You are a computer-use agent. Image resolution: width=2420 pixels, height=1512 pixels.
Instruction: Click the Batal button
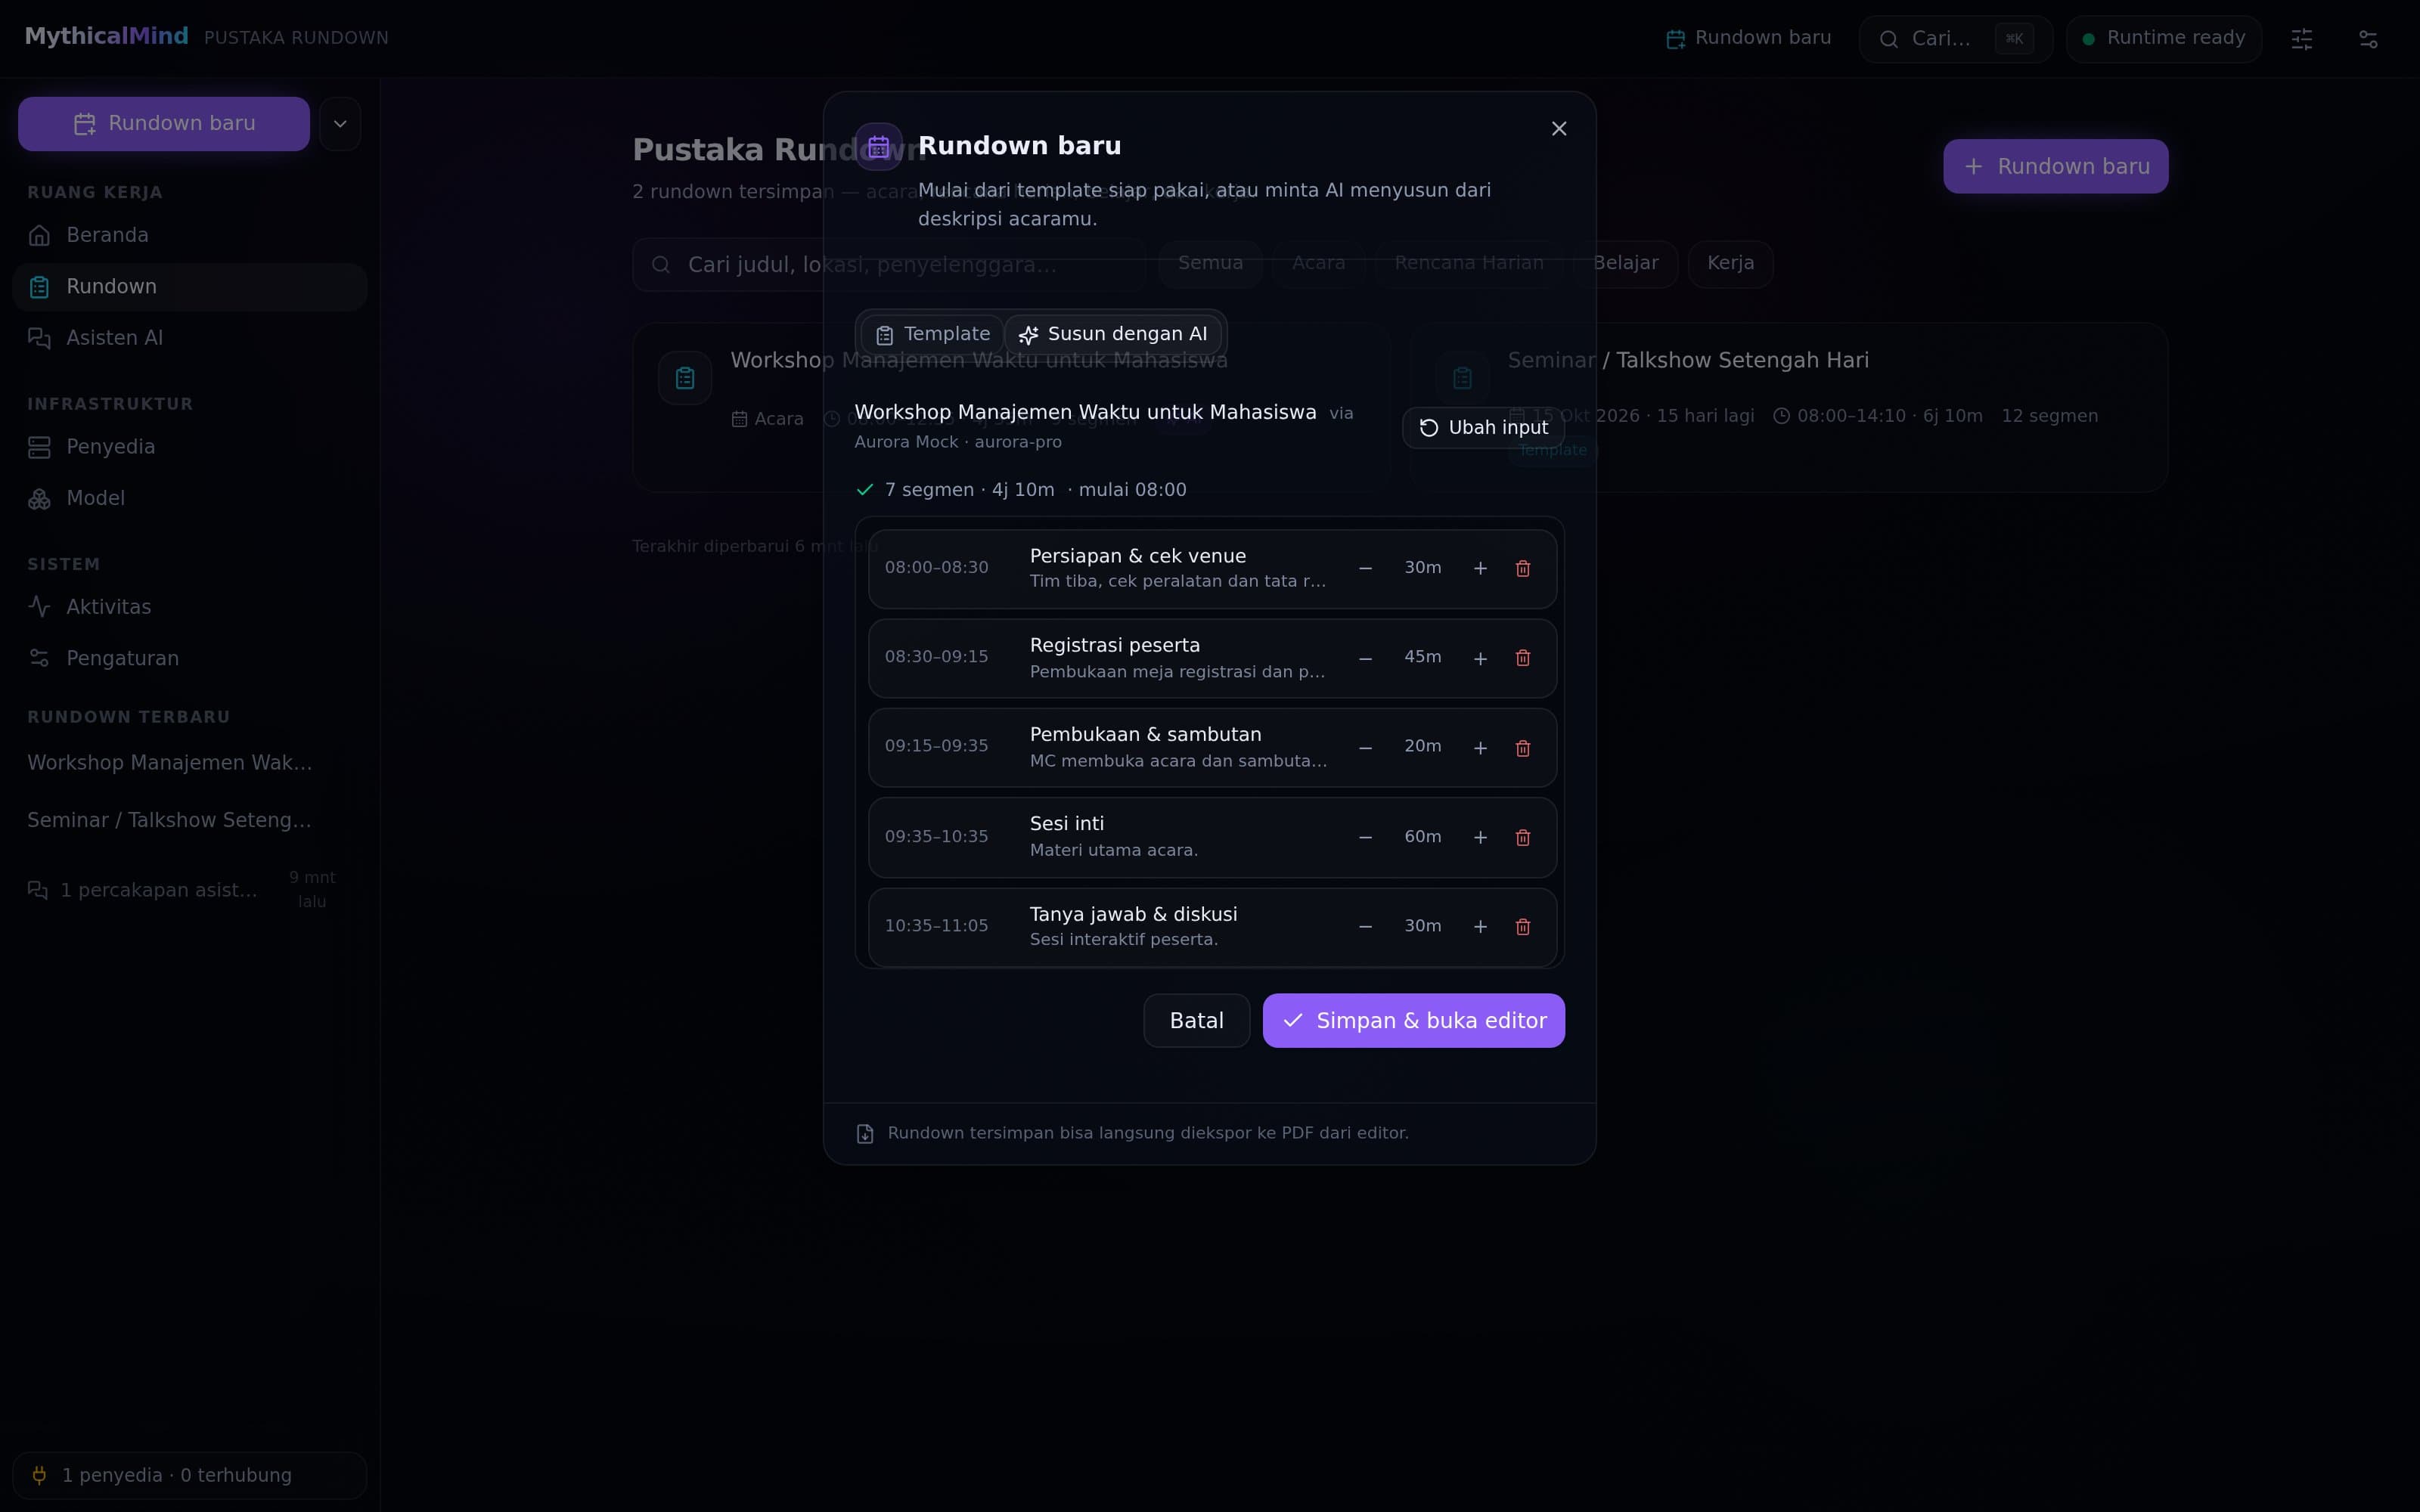1196,1020
